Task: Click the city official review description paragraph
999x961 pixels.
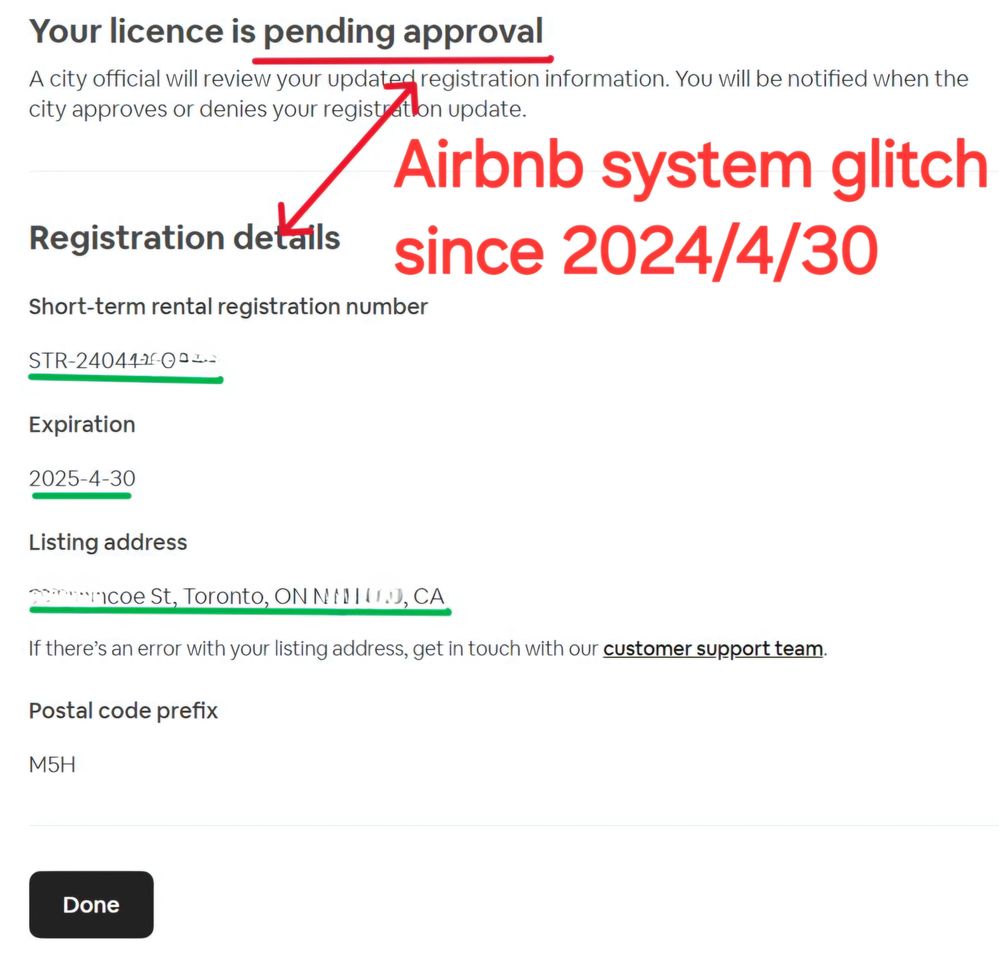Action: [x=498, y=94]
